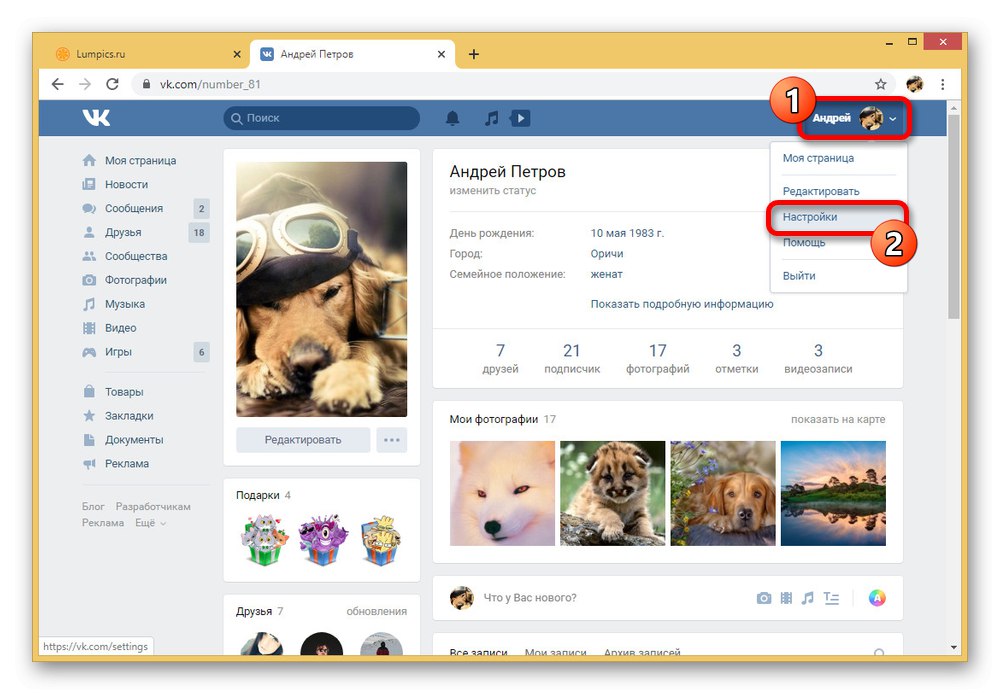The width and height of the screenshot is (1000, 694).
Task: Click the note icon beside Музыка
Action: tap(89, 304)
